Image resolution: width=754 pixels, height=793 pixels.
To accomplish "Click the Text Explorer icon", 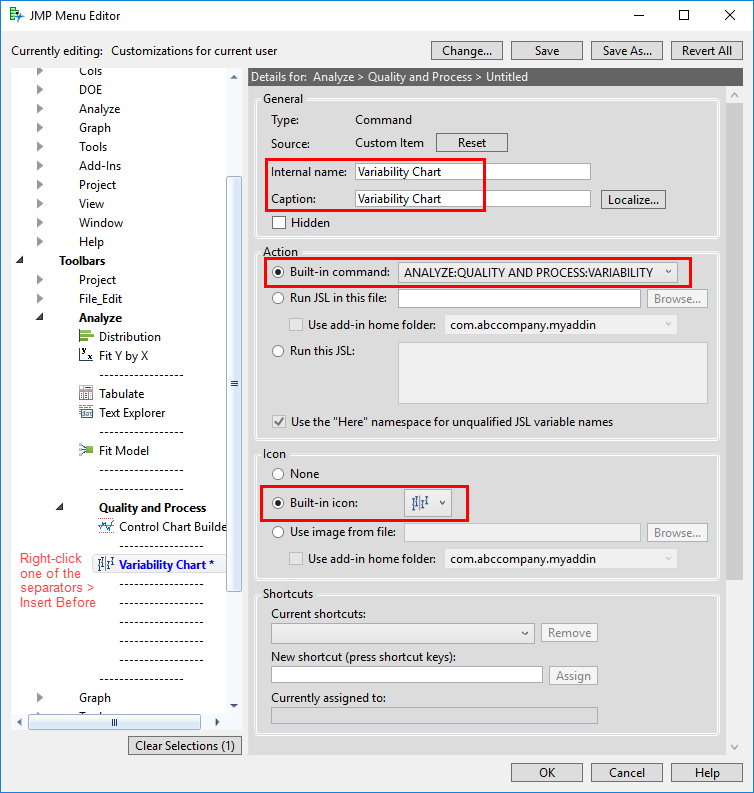I will tap(86, 412).
